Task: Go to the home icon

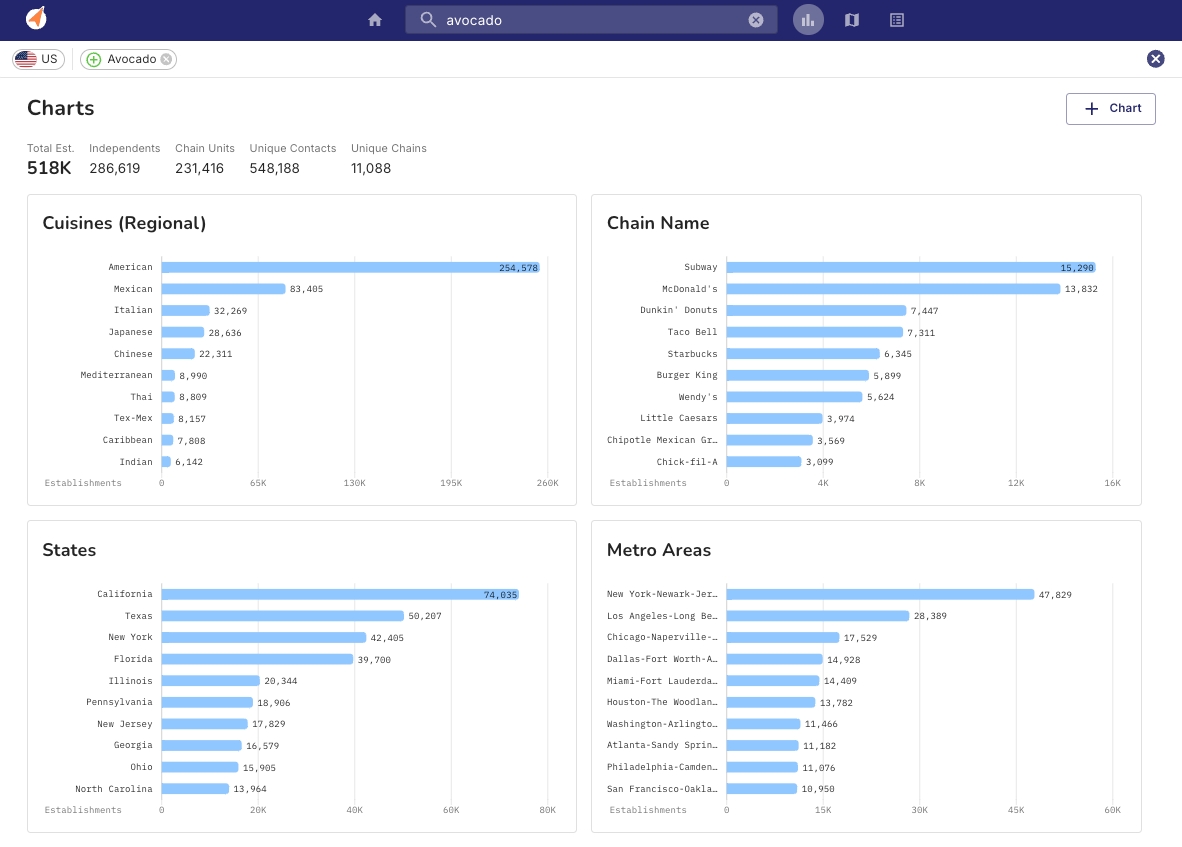Action: pyautogui.click(x=375, y=20)
